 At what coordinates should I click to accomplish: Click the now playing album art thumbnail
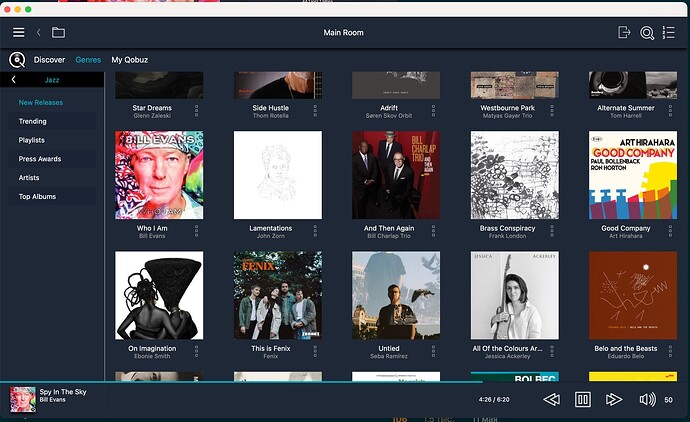coord(23,400)
